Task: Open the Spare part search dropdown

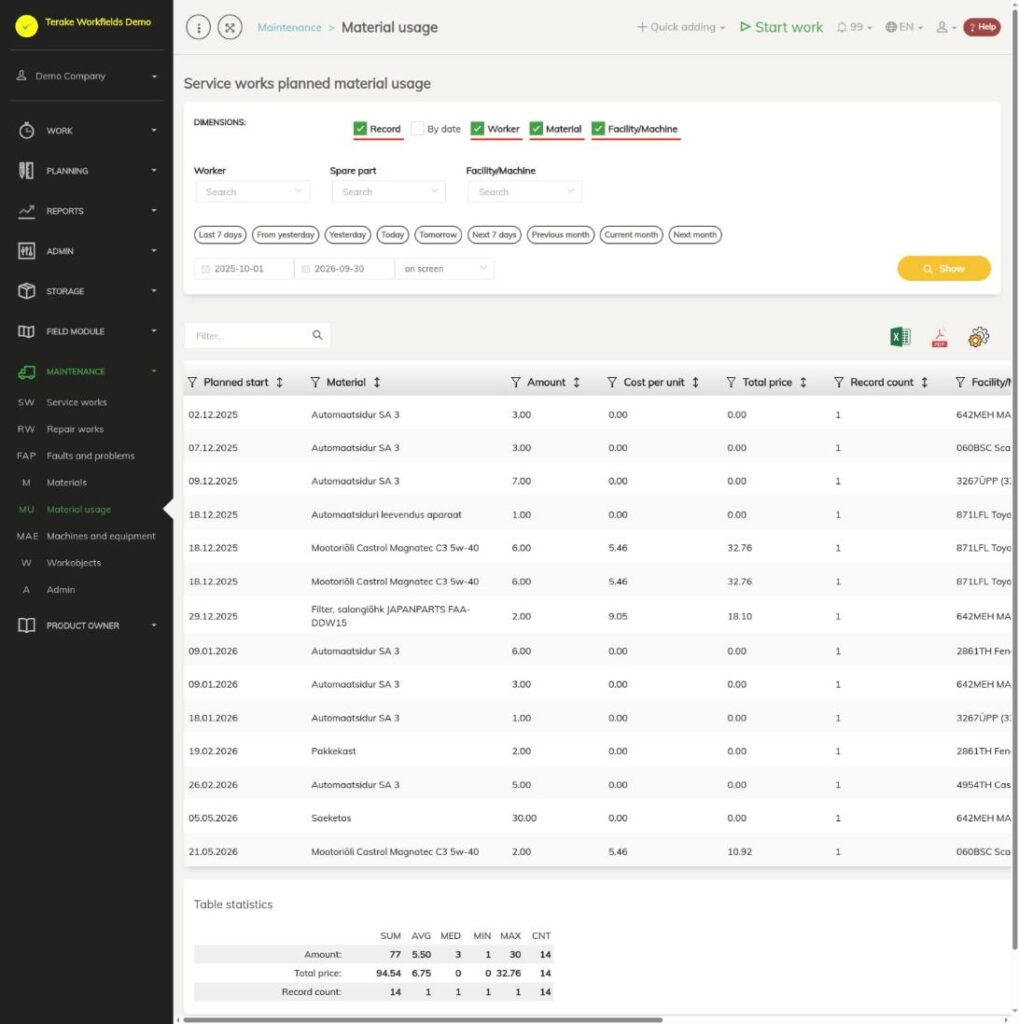Action: pyautogui.click(x=389, y=191)
